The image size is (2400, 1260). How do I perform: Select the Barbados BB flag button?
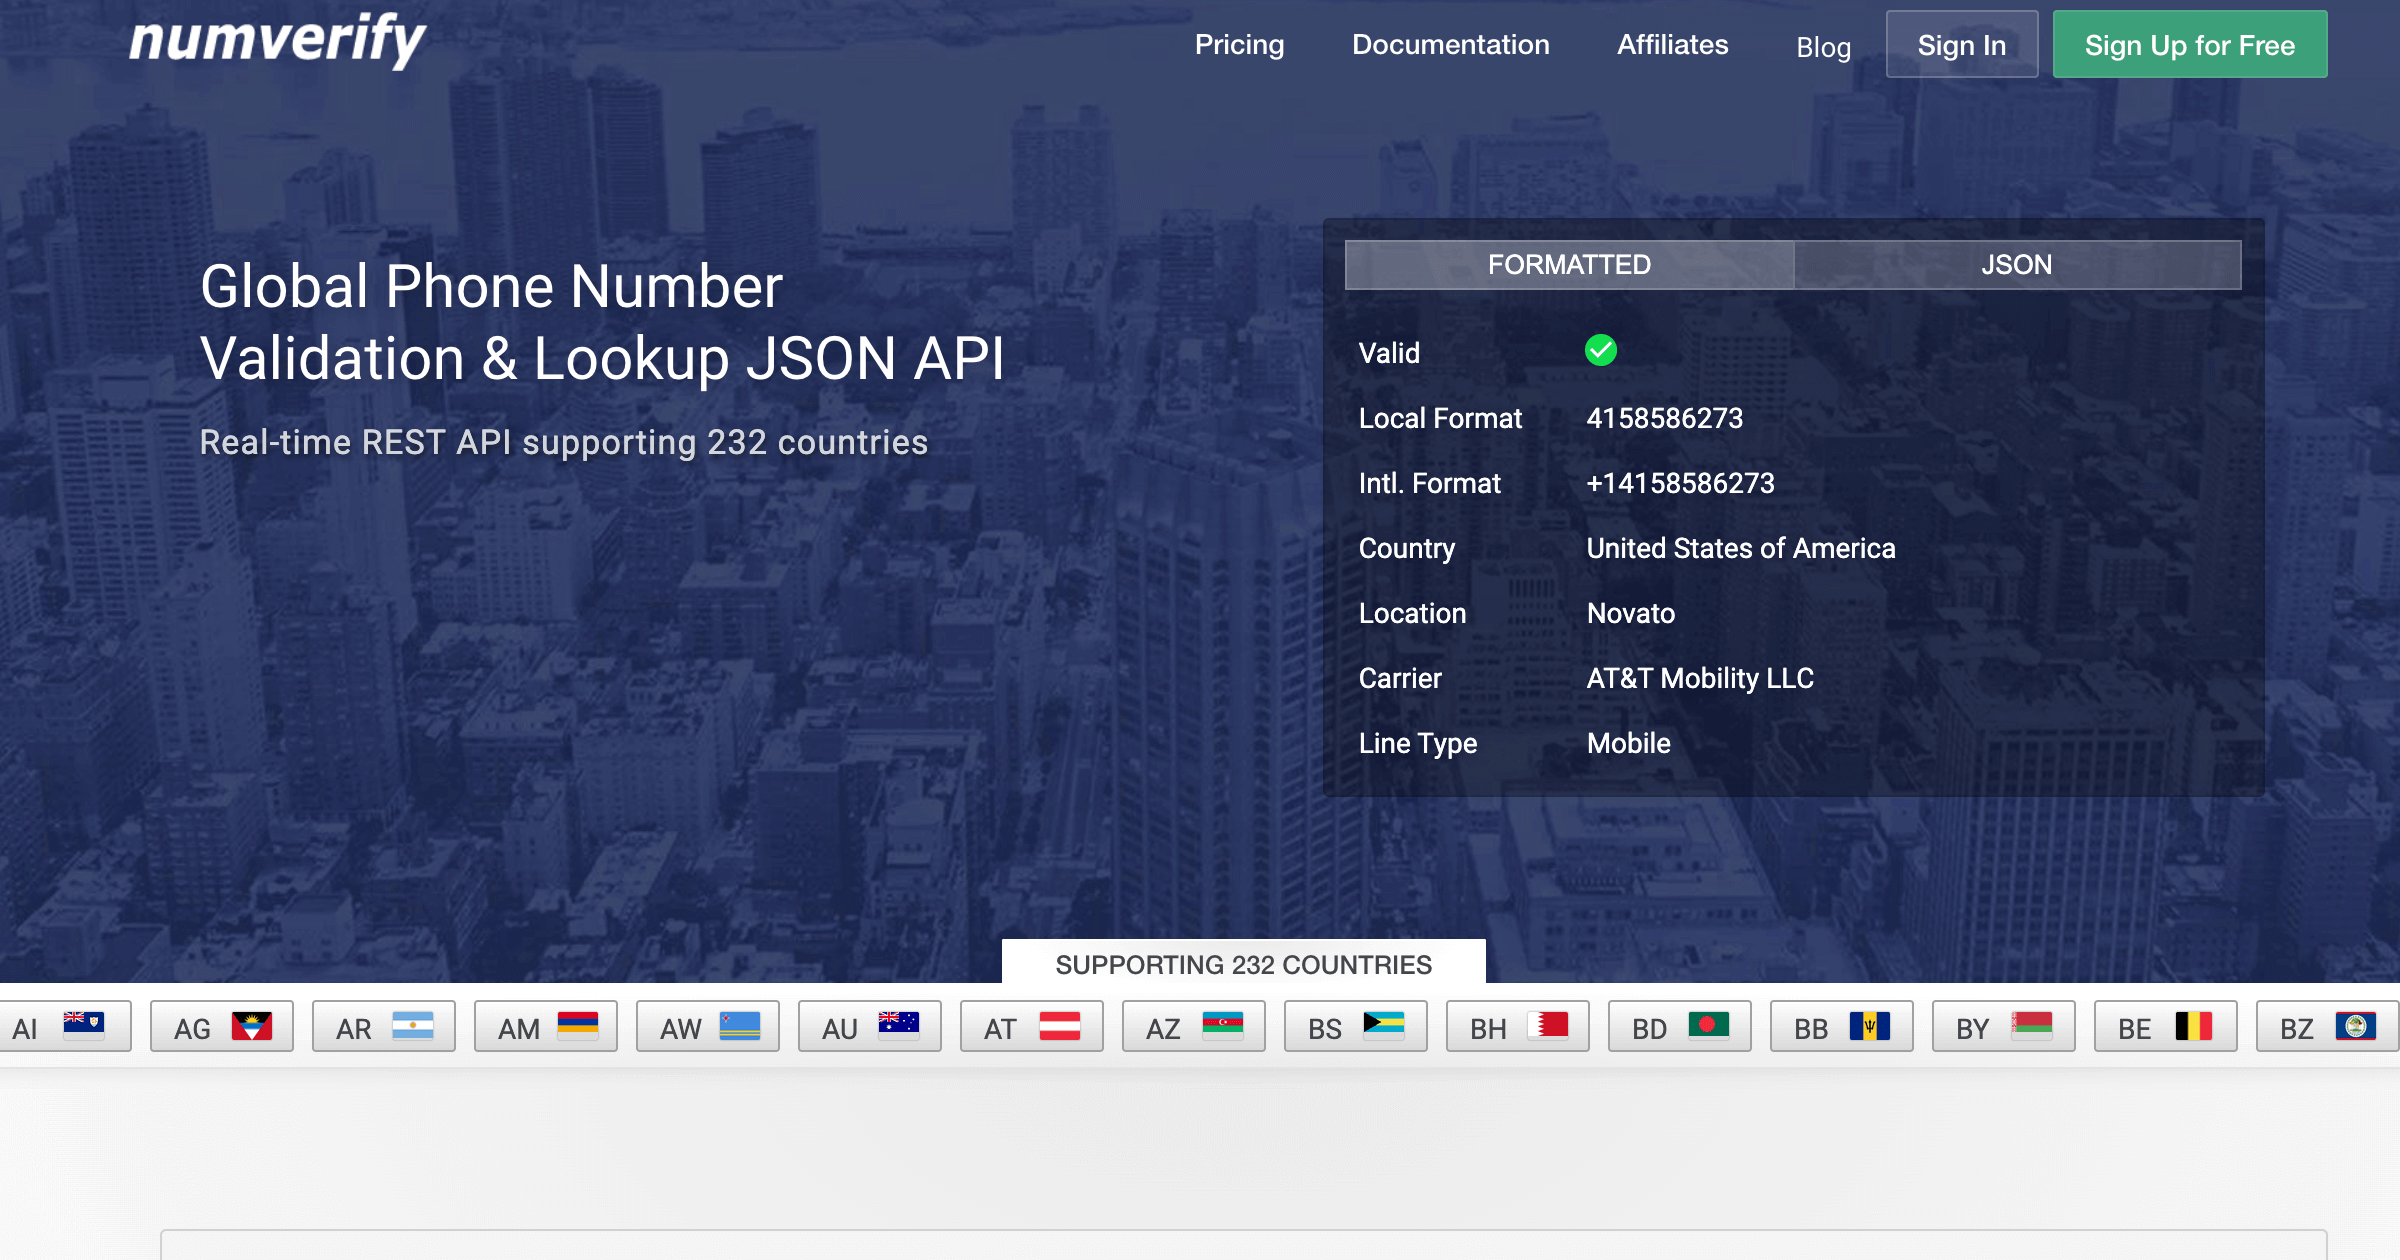(x=1841, y=1027)
